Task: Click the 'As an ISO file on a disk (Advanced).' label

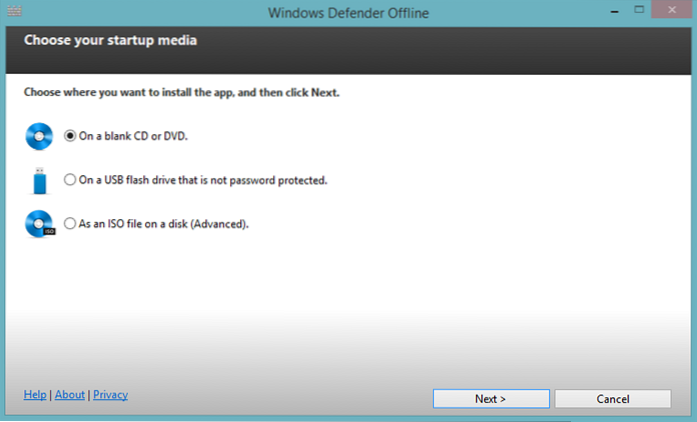Action: [x=164, y=224]
